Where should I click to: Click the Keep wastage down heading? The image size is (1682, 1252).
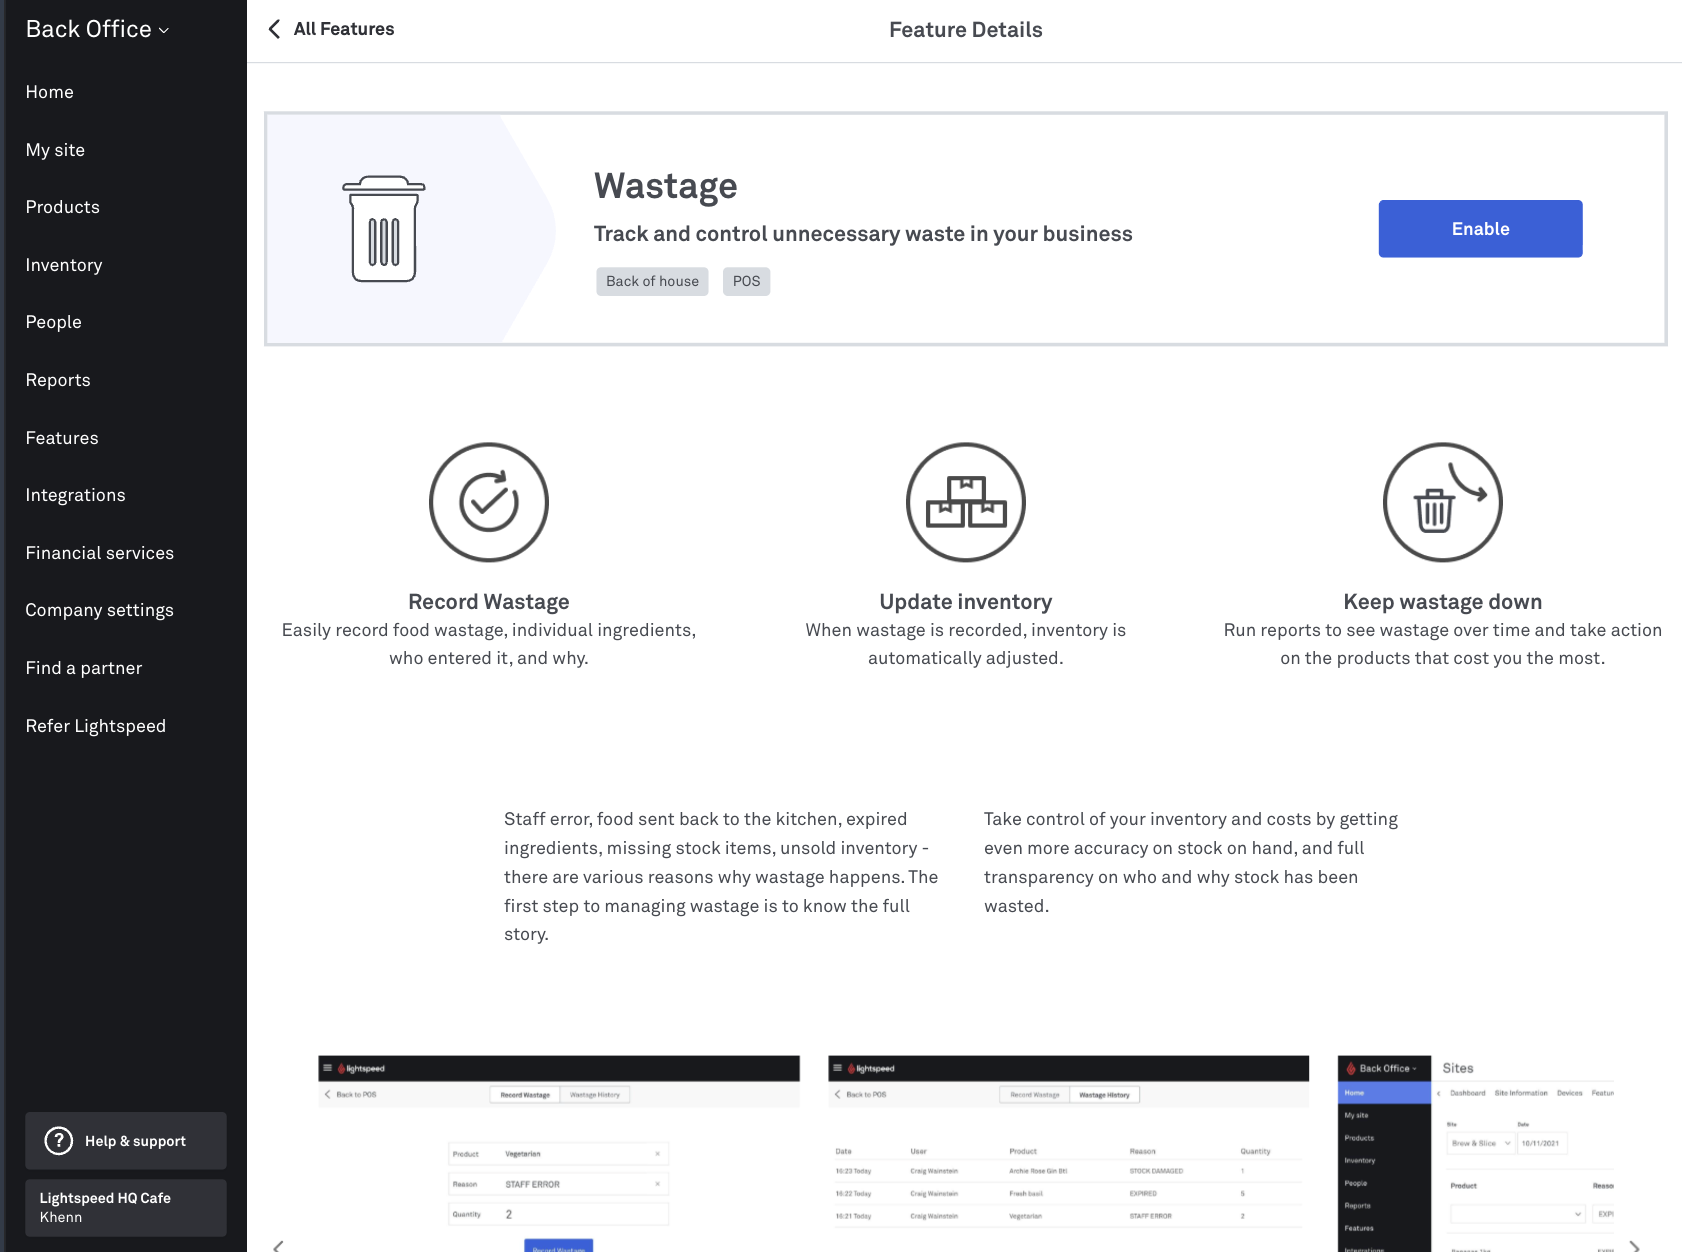[1443, 602]
